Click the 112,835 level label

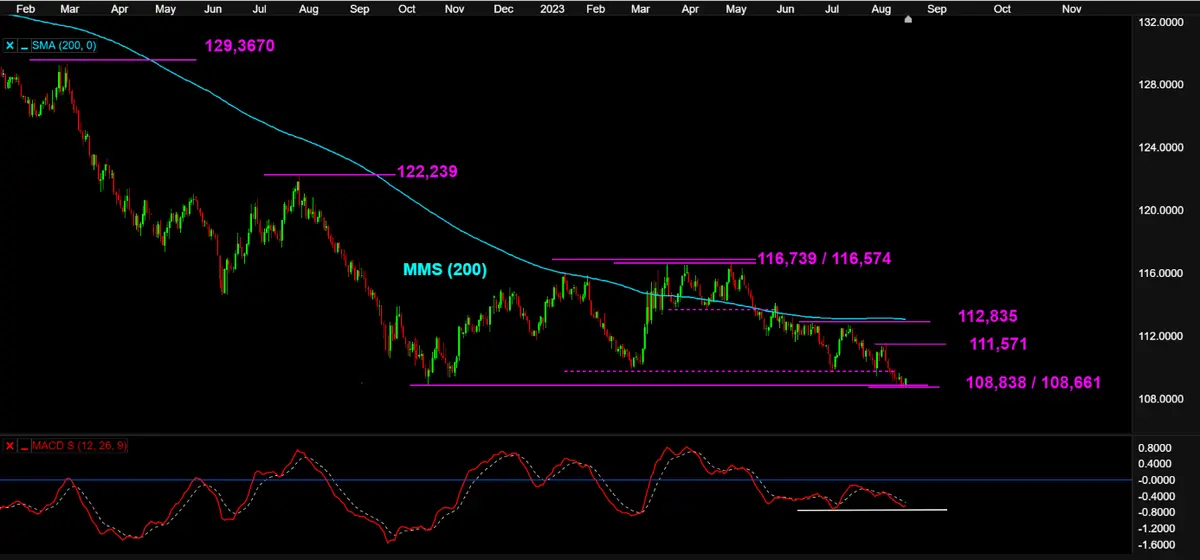[x=987, y=316]
